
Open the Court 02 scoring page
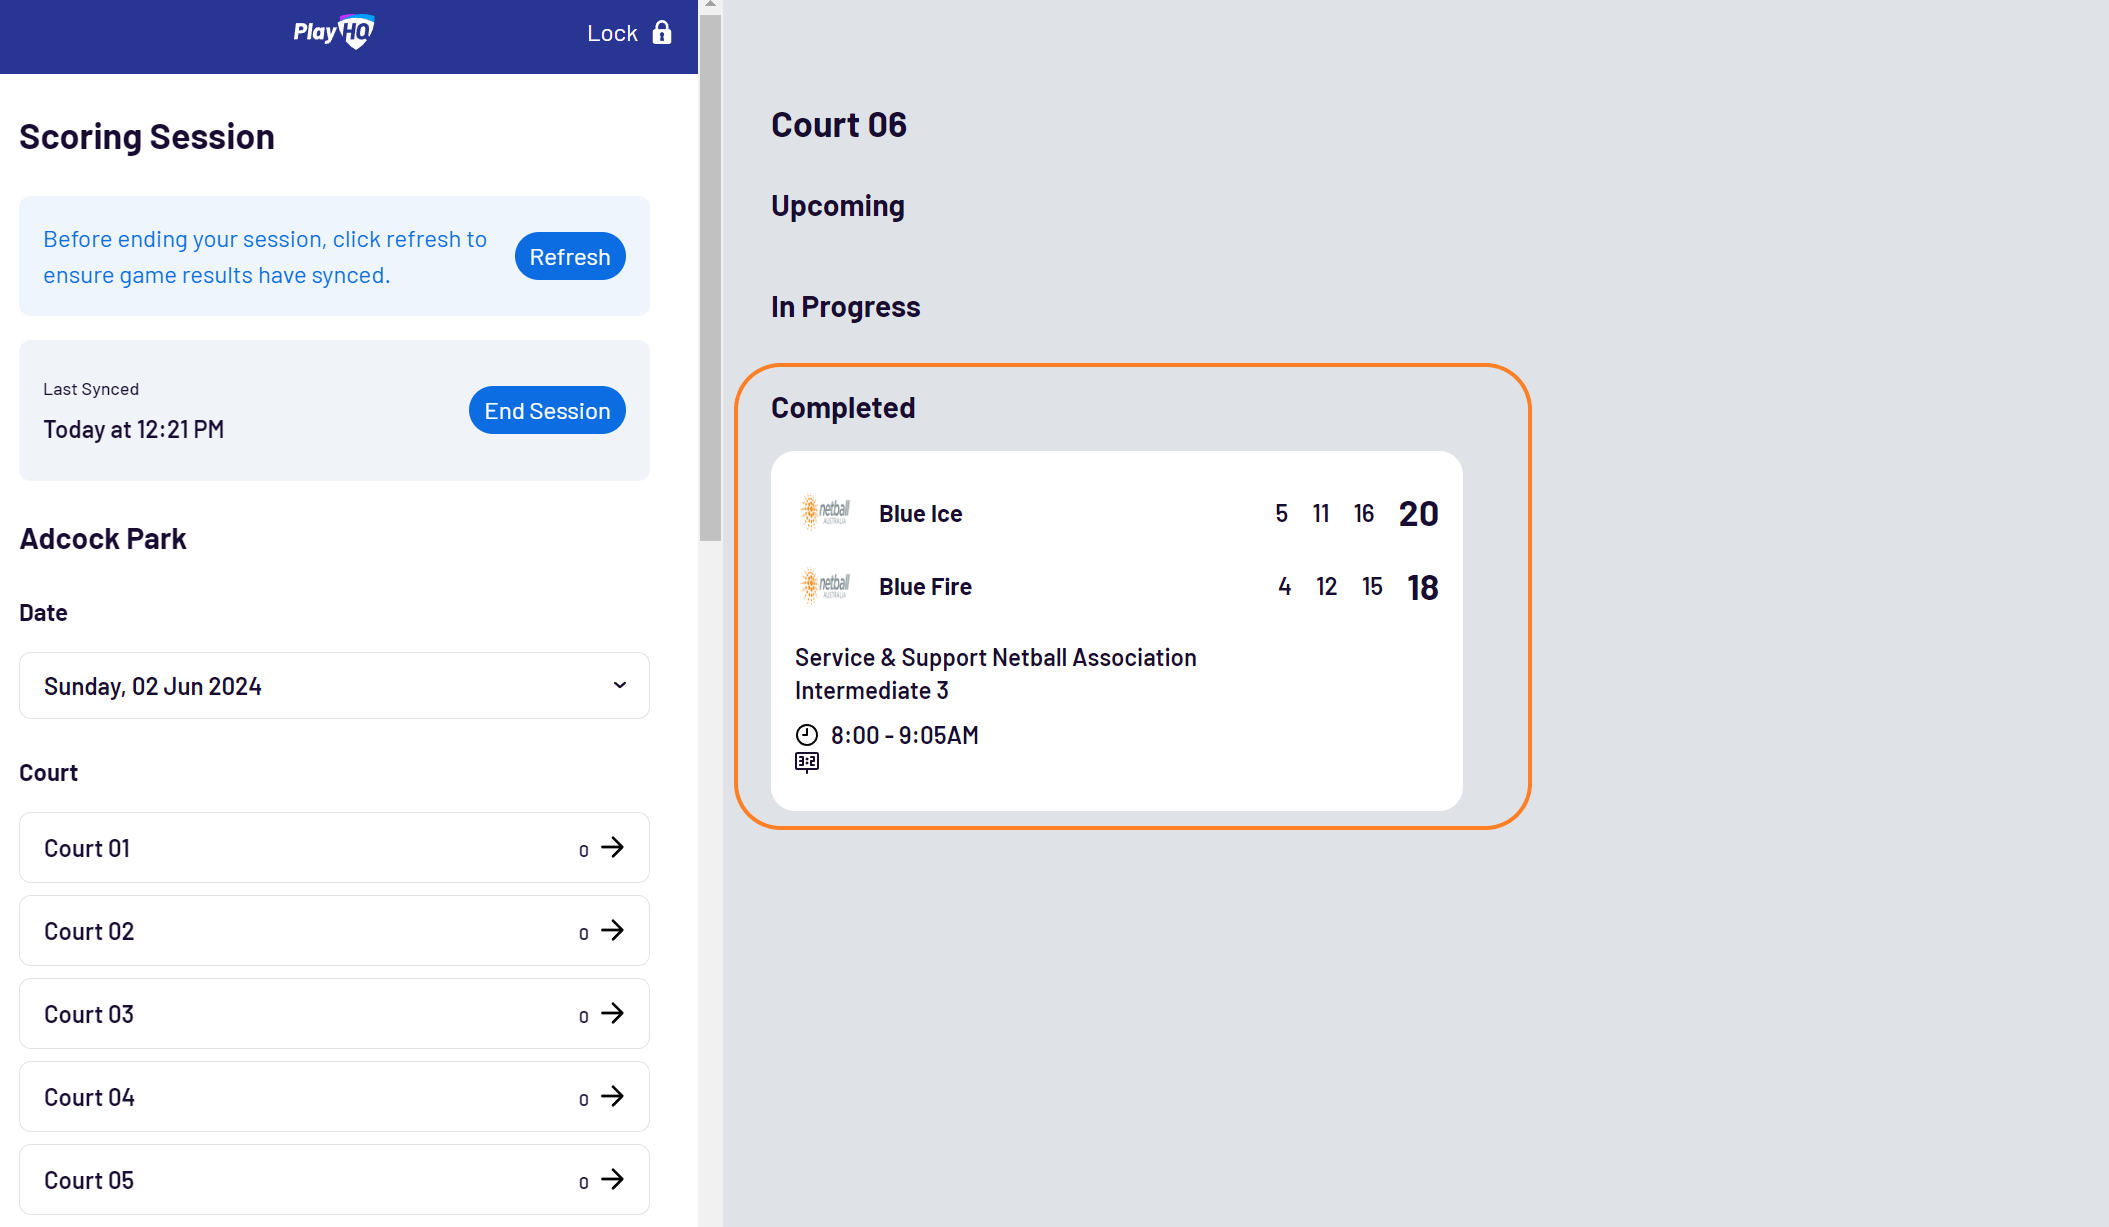pos(334,930)
